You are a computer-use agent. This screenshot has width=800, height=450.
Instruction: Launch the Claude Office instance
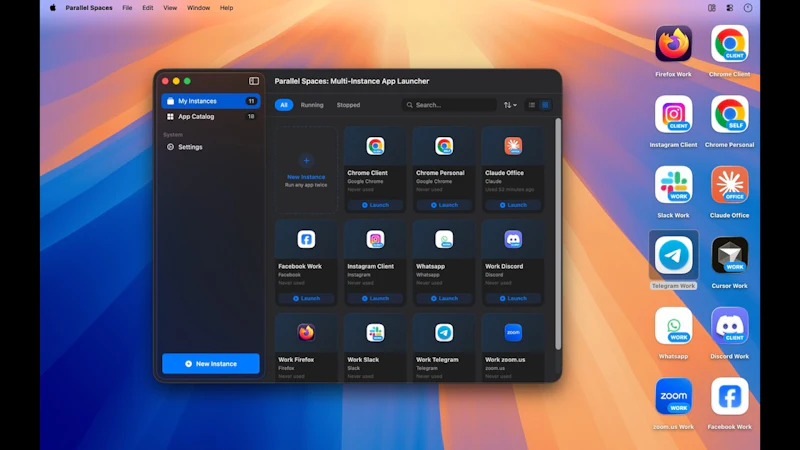click(513, 205)
